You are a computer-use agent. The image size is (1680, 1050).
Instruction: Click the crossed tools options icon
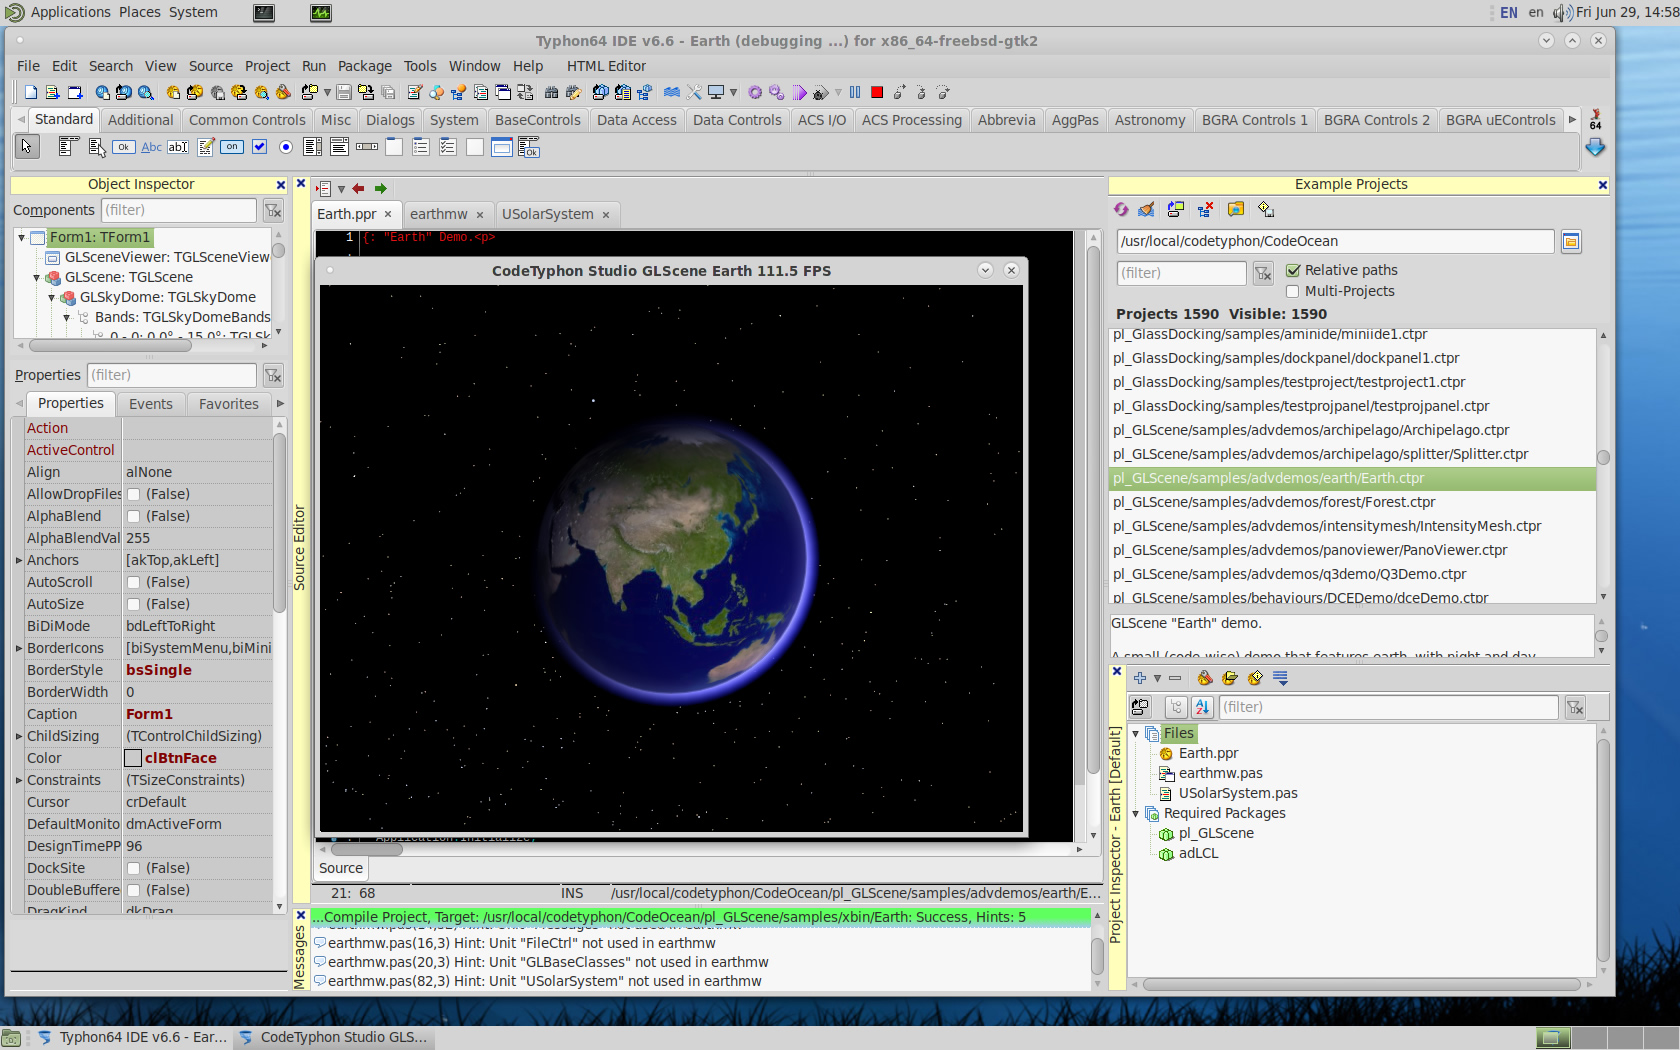click(x=694, y=92)
